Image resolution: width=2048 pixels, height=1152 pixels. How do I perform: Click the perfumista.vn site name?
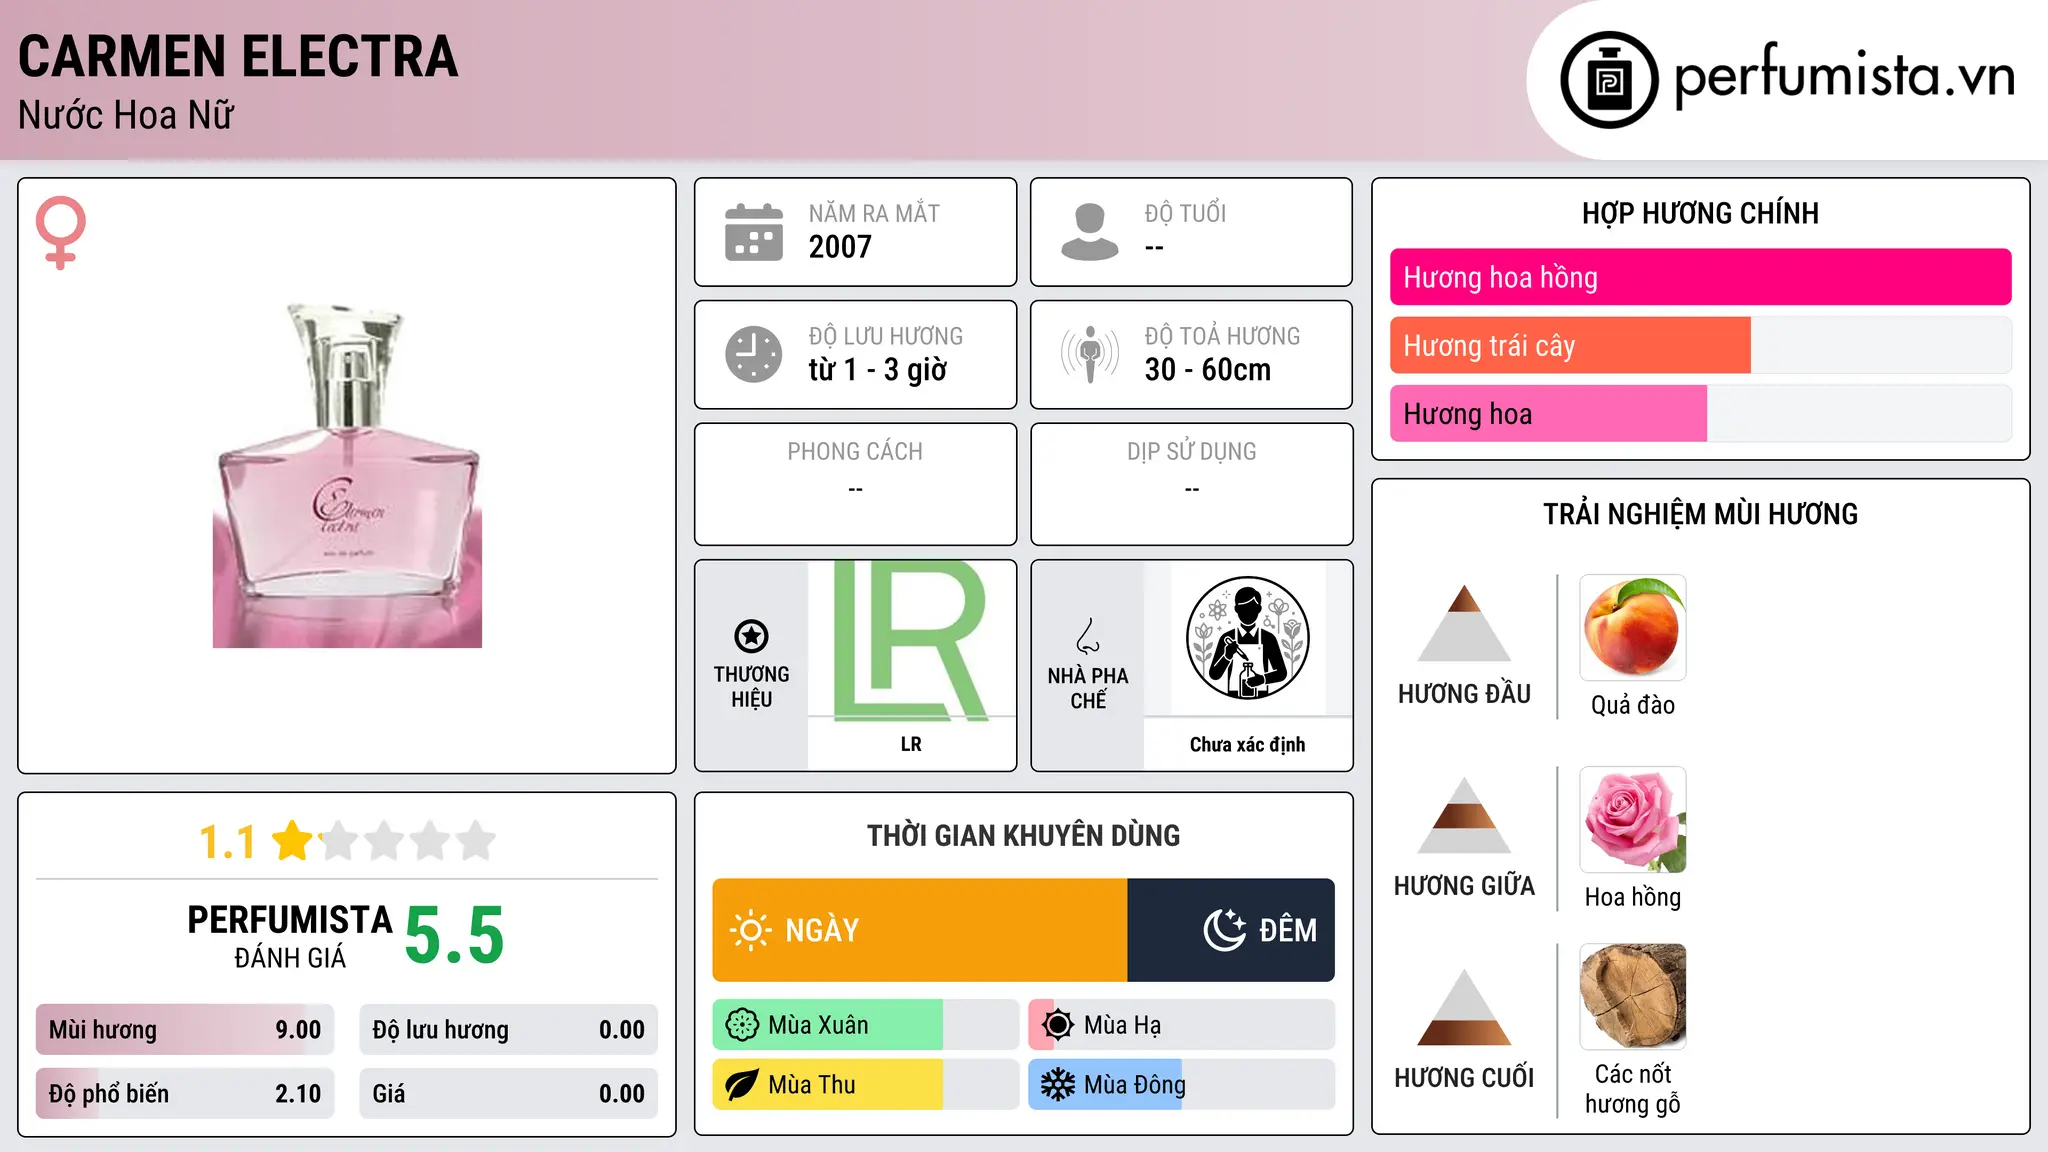(1845, 75)
